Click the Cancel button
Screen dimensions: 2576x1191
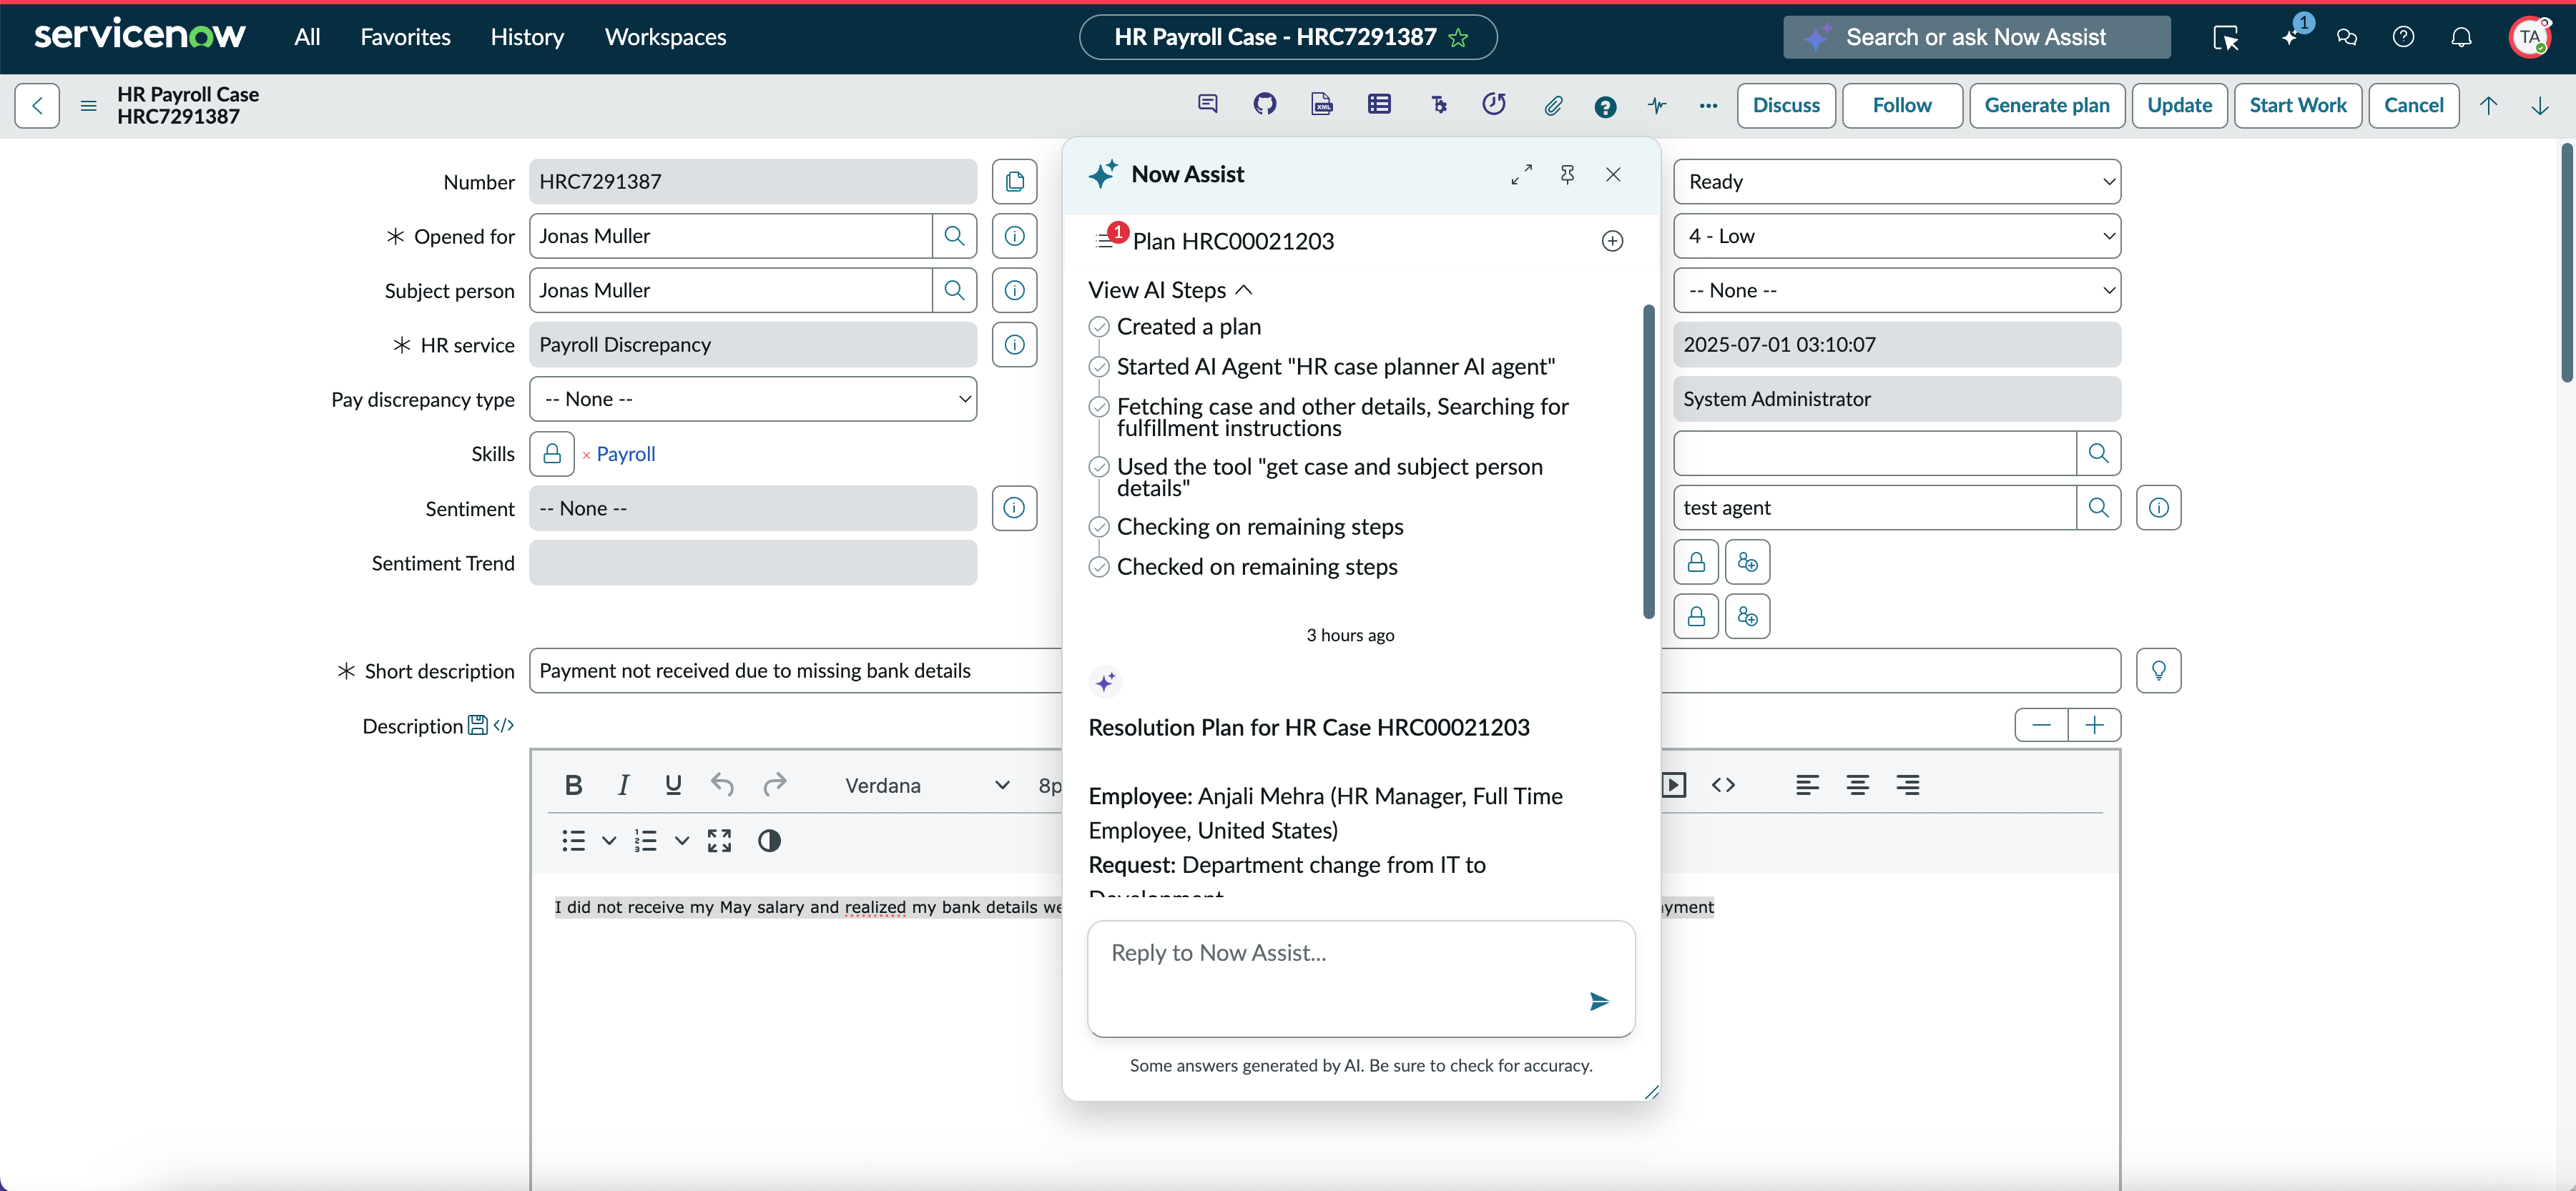click(2413, 105)
